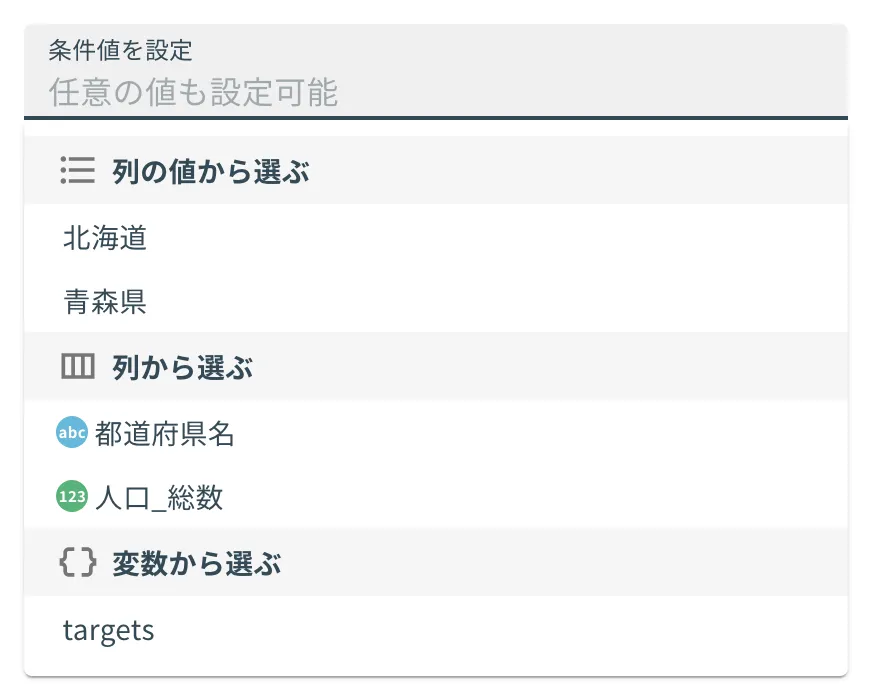Click the blue abc type badge
The width and height of the screenshot is (872, 700).
(x=72, y=432)
